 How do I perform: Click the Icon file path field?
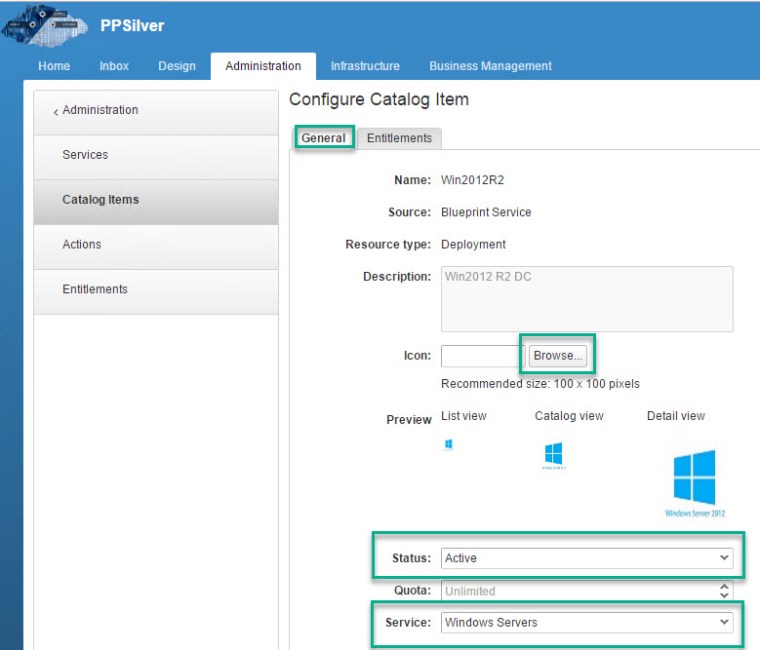480,355
